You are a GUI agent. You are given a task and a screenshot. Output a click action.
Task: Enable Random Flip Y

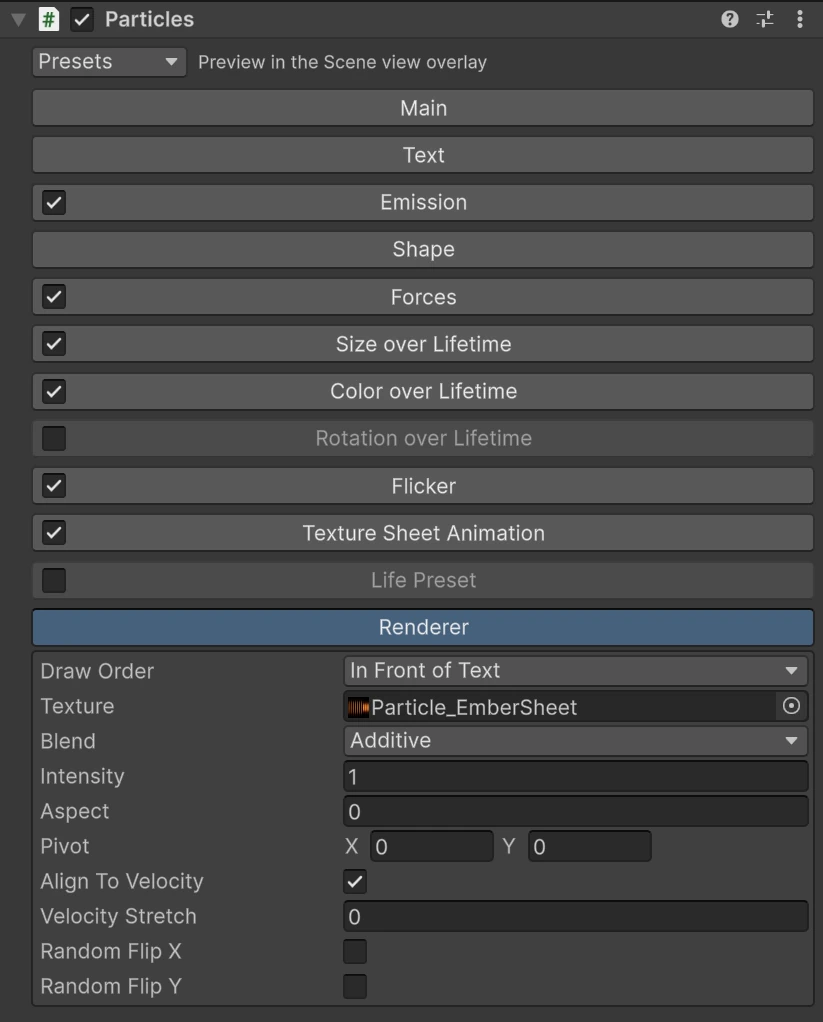pyautogui.click(x=355, y=986)
